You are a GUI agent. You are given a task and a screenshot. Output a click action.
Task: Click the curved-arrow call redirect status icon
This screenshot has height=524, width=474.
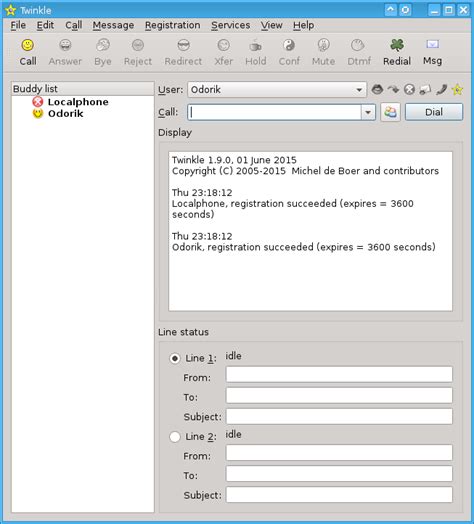coord(393,89)
